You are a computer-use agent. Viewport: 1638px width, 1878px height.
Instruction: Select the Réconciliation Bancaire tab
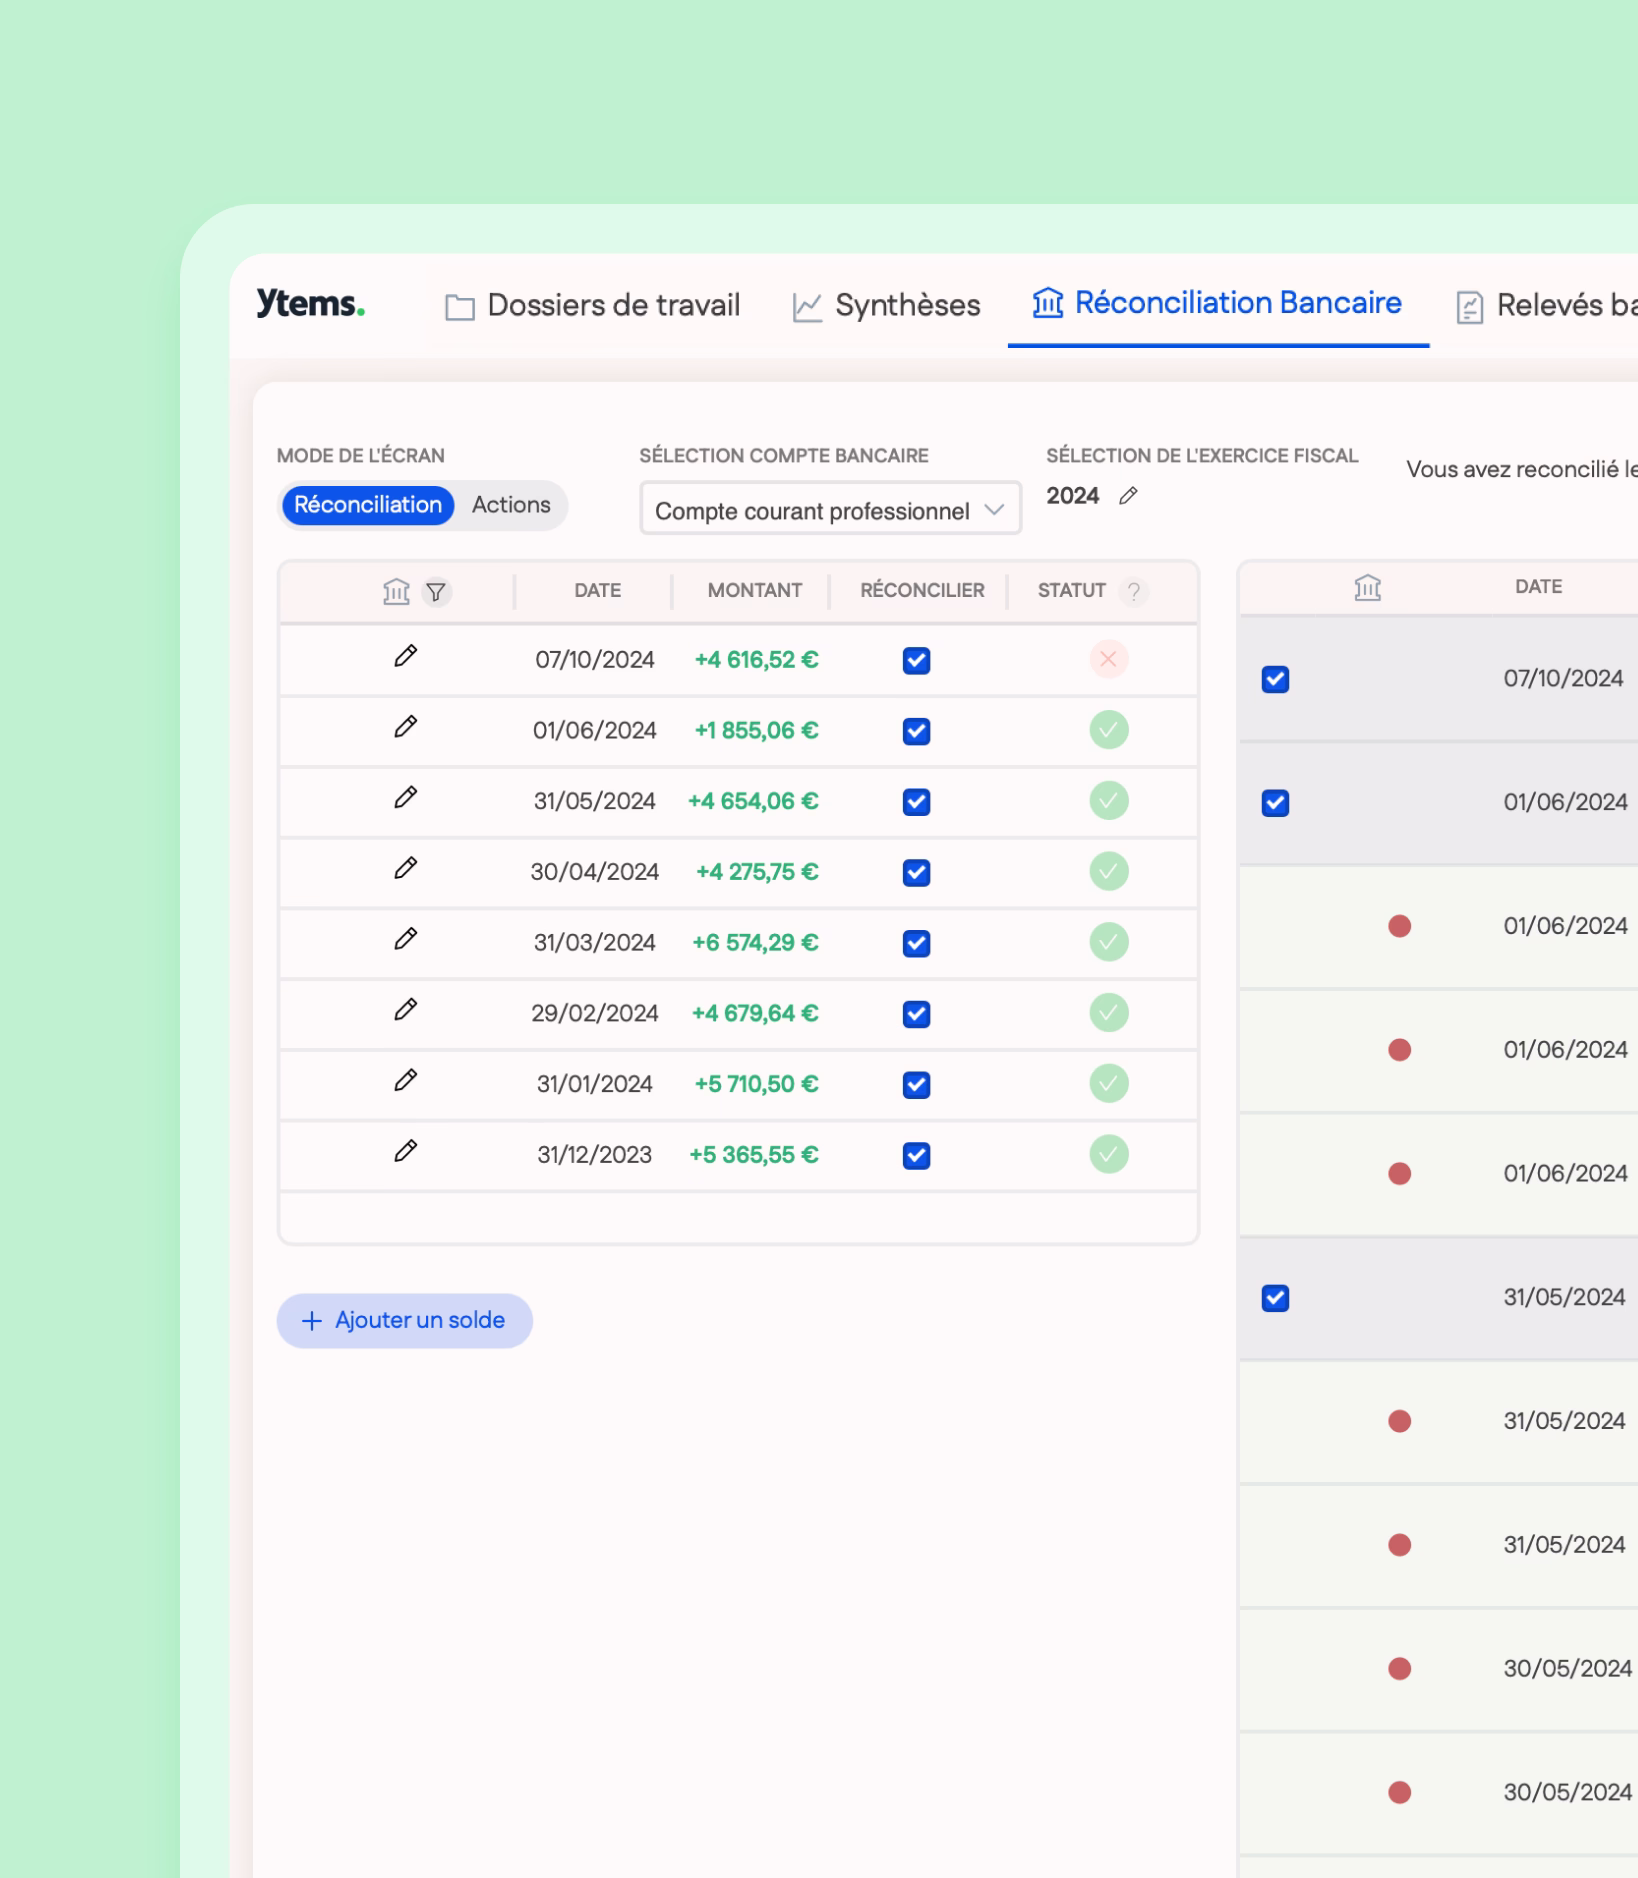[1217, 303]
